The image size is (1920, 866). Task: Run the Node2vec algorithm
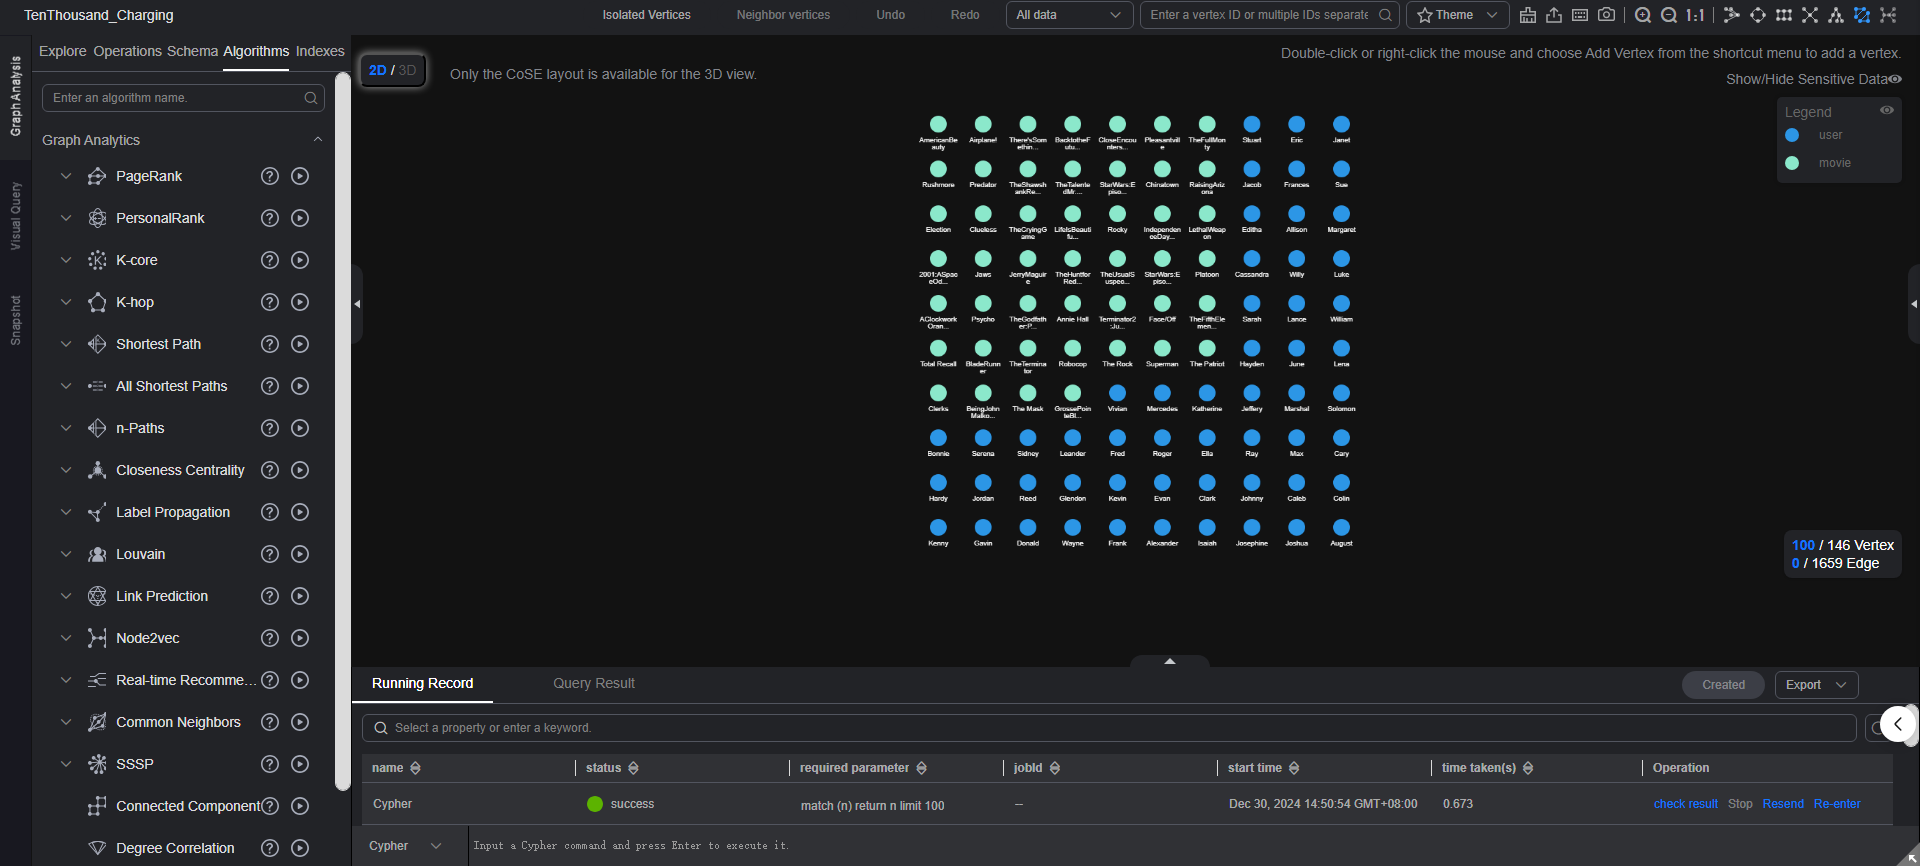pyautogui.click(x=300, y=638)
